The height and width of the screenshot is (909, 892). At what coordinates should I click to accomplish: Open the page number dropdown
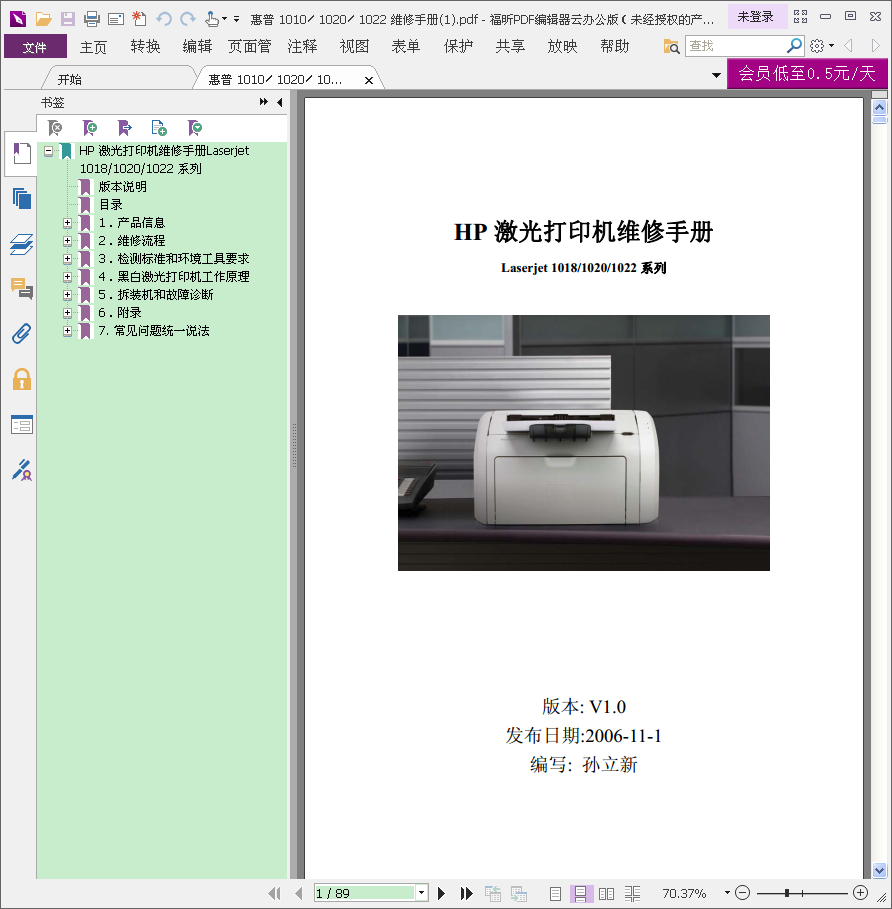422,893
